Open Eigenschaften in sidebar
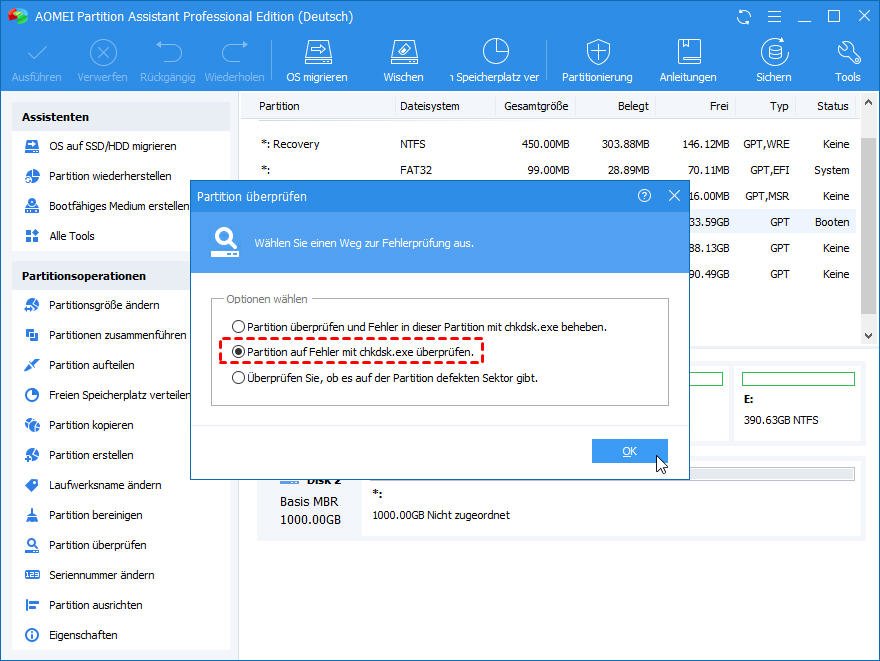The height and width of the screenshot is (661, 880). 71,635
